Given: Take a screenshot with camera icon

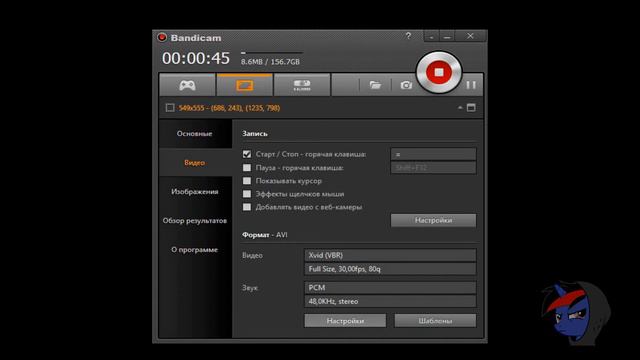Looking at the screenshot, I should pyautogui.click(x=406, y=85).
